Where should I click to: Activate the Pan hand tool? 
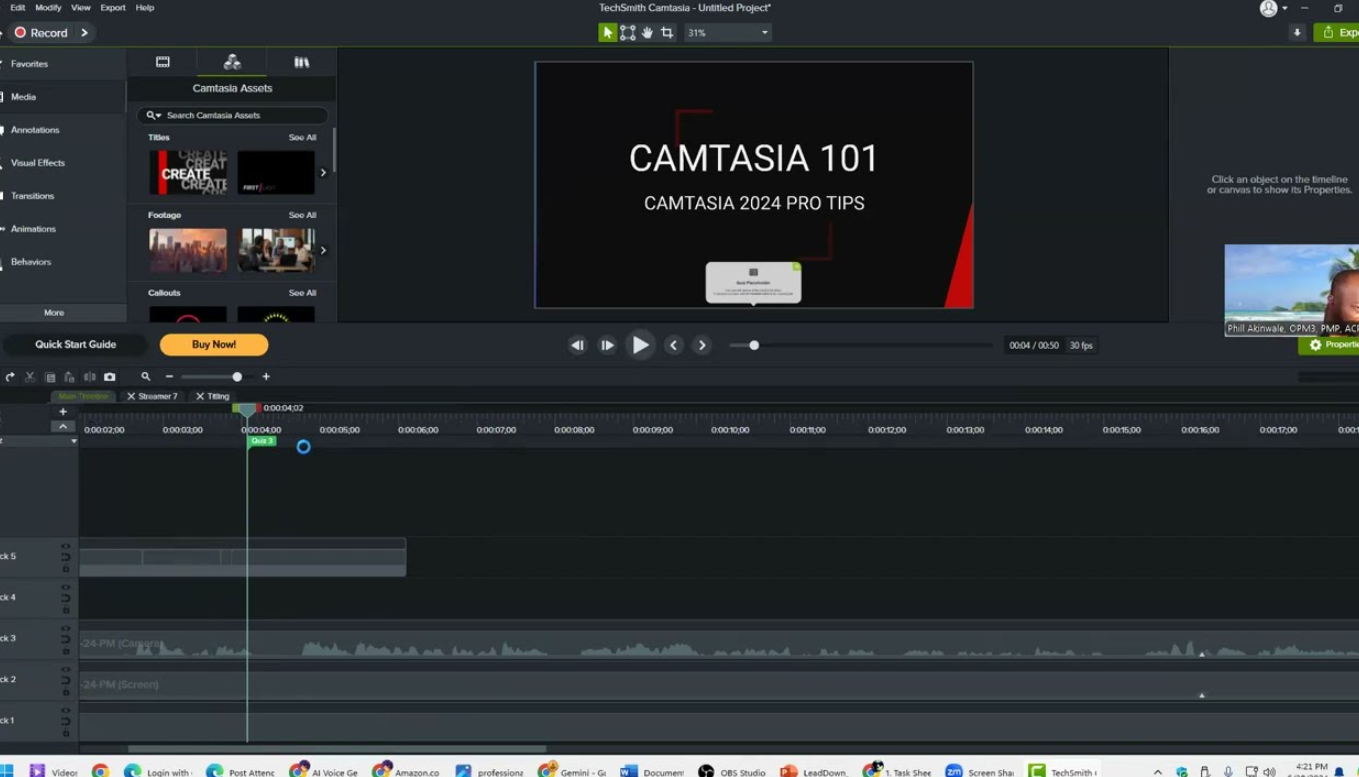pos(647,33)
